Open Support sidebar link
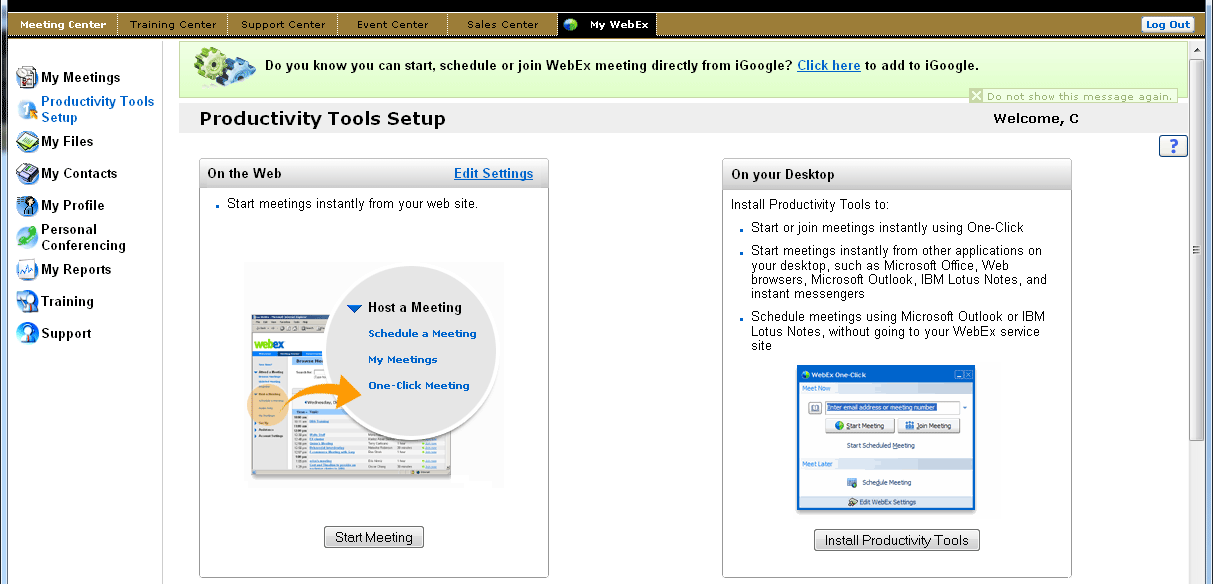 (x=66, y=333)
